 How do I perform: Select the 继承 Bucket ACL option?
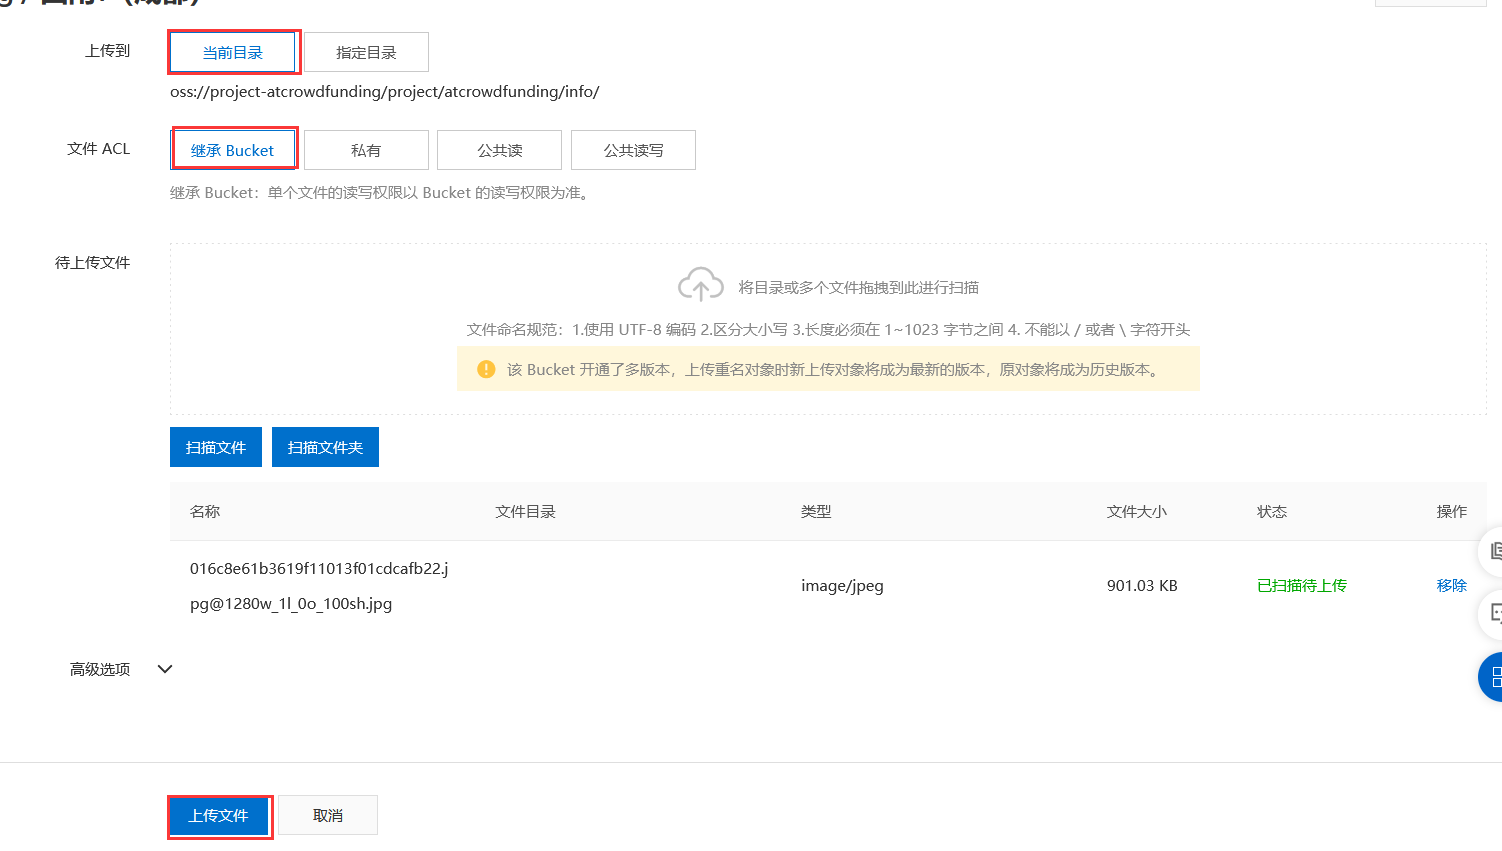(x=234, y=149)
